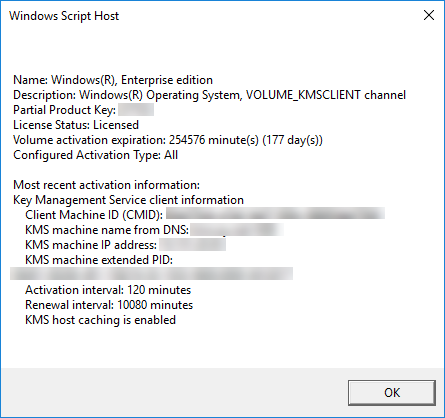Click the 'KMS machine IP address:' label
445x418 pixels.
pos(91,245)
